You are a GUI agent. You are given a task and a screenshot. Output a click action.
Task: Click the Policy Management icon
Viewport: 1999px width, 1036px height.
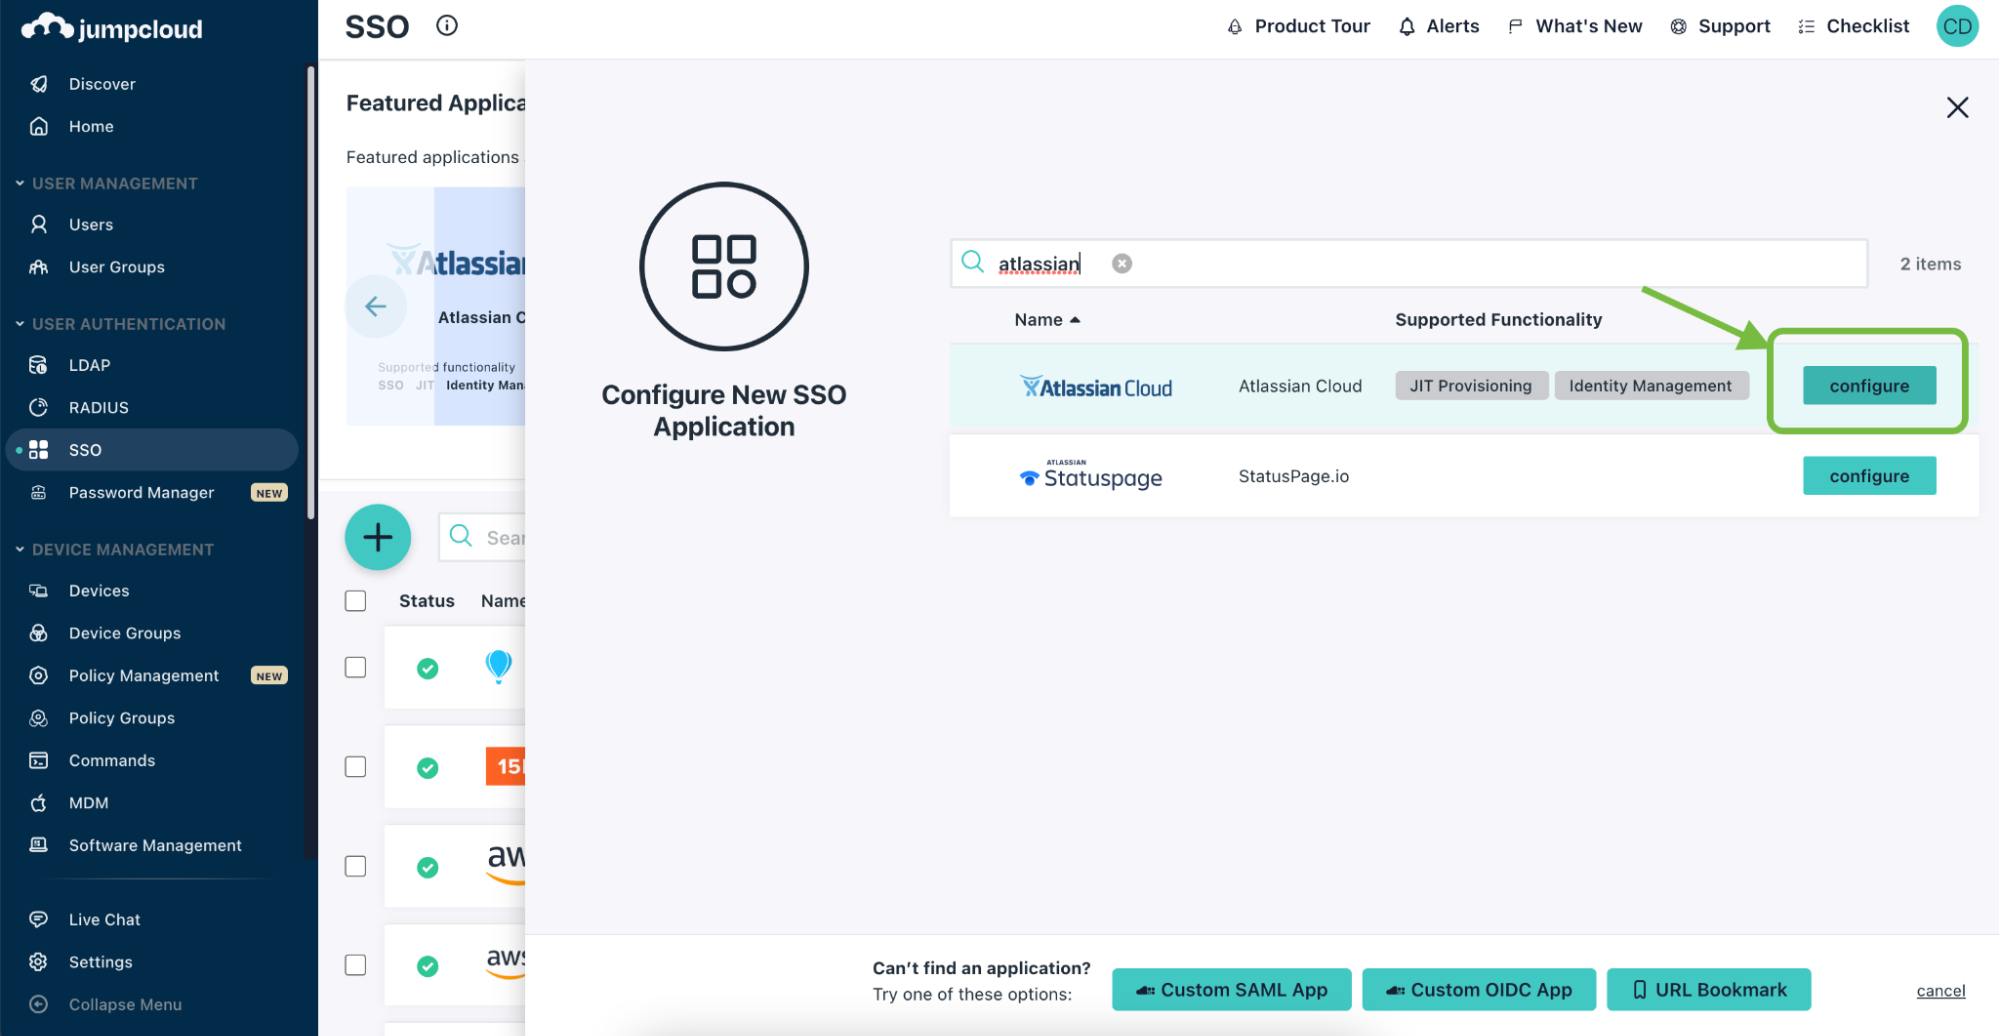tap(39, 676)
